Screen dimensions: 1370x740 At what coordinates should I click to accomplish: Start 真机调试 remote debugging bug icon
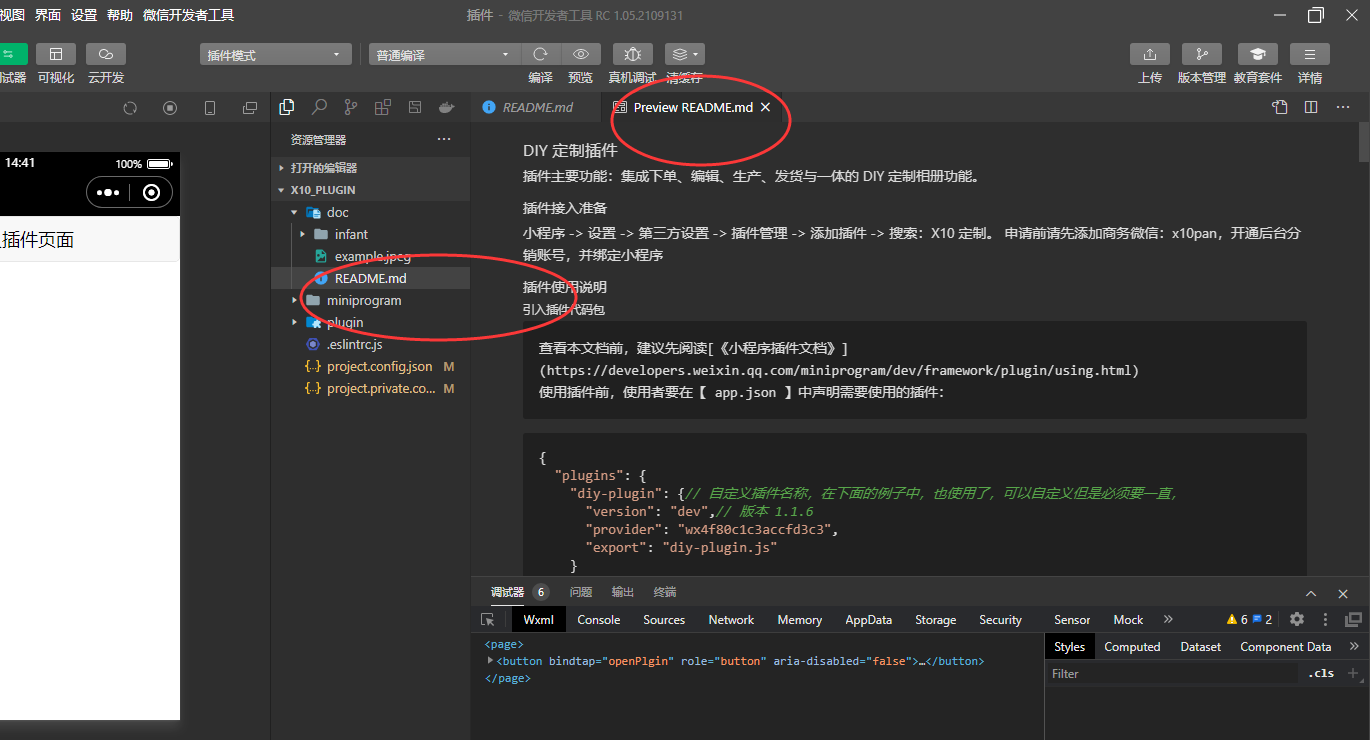(632, 54)
